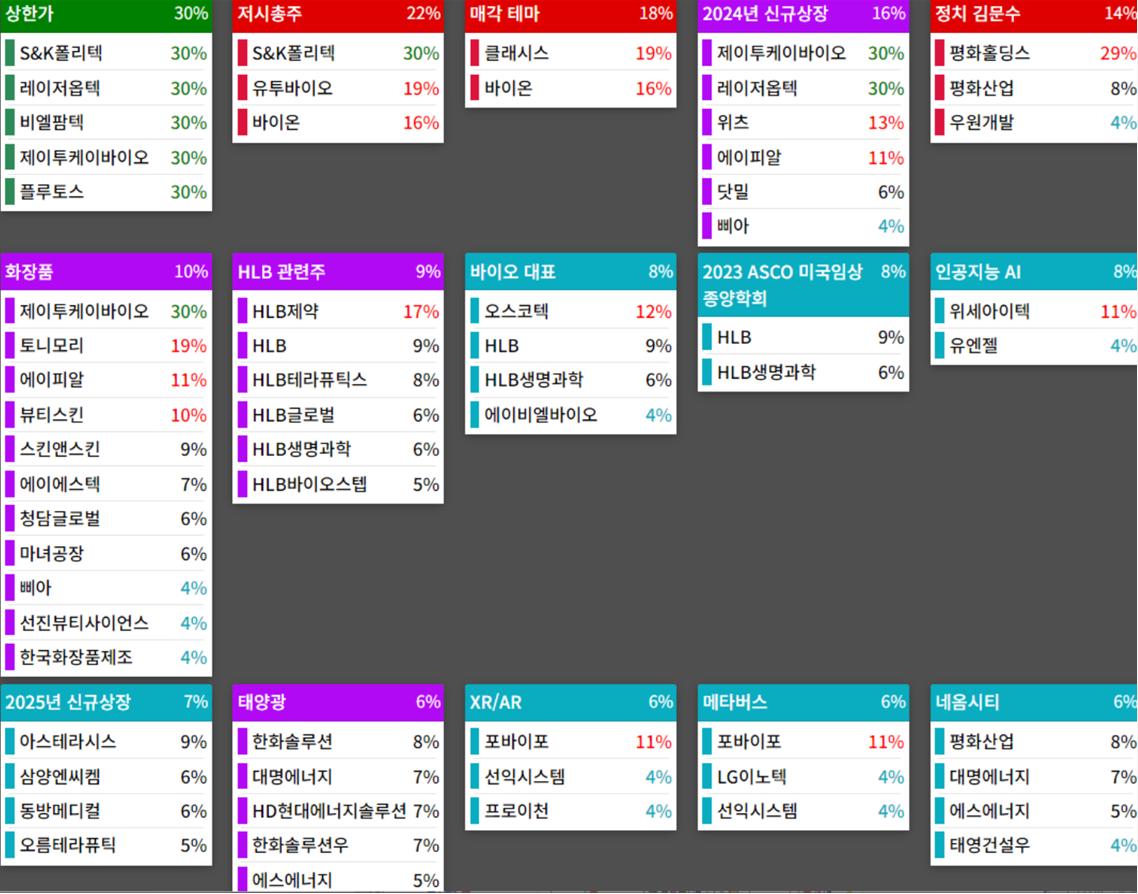The height and width of the screenshot is (894, 1138).
Task: Open the 화장품 theme header
Action: (x=106, y=271)
